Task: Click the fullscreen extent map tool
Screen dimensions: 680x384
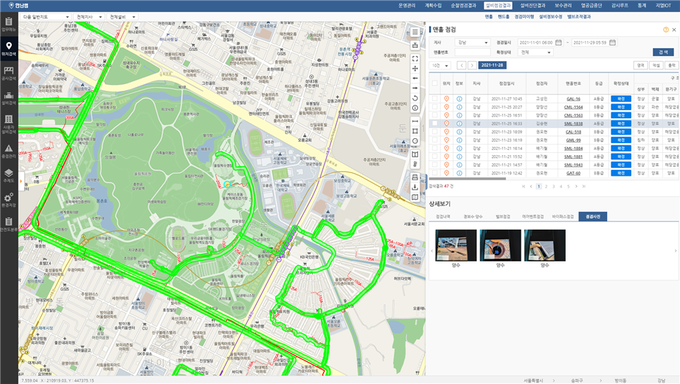Action: [415, 59]
